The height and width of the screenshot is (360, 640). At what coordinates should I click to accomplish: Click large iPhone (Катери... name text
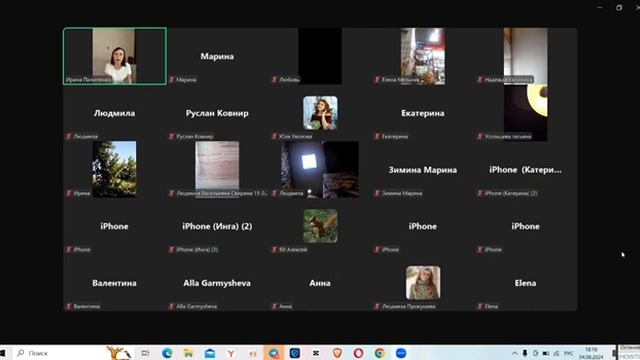[x=525, y=170]
